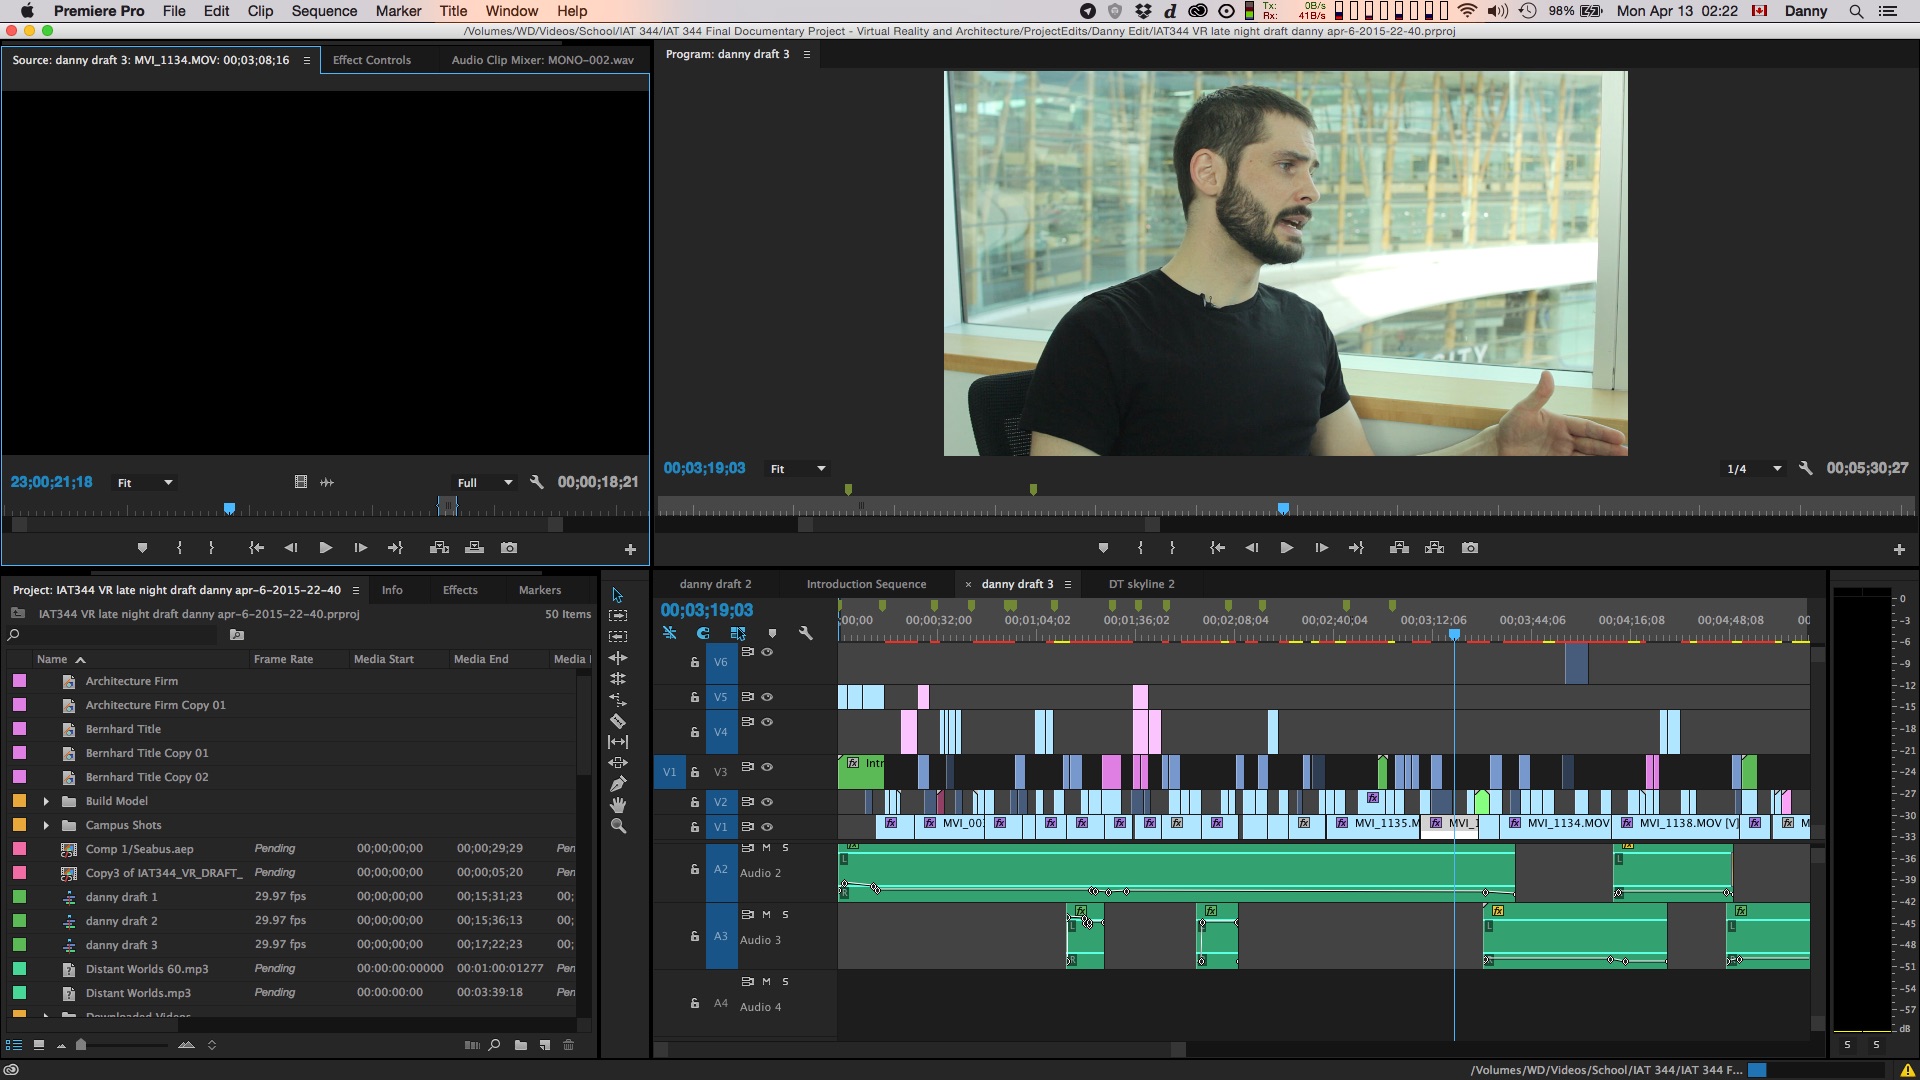This screenshot has width=1920, height=1080.
Task: Select the Hand tool
Action: pyautogui.click(x=618, y=805)
